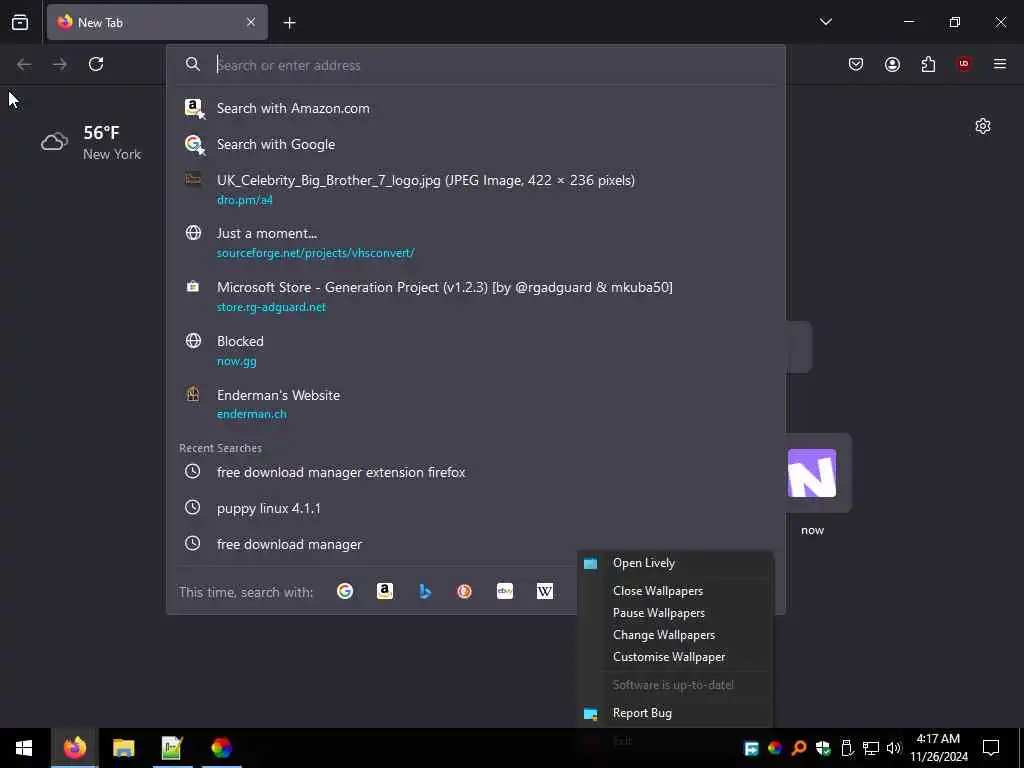Search this time with Google icon

click(345, 591)
